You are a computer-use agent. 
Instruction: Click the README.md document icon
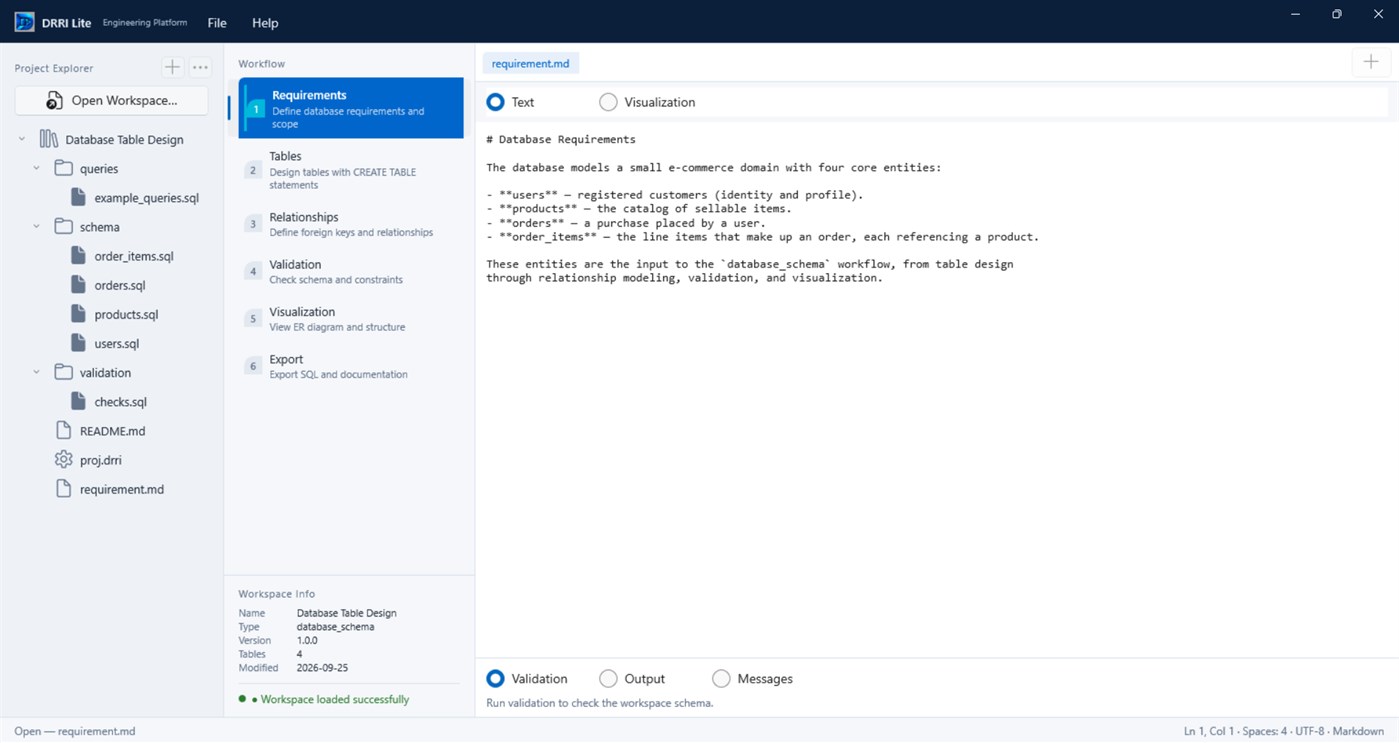point(63,430)
